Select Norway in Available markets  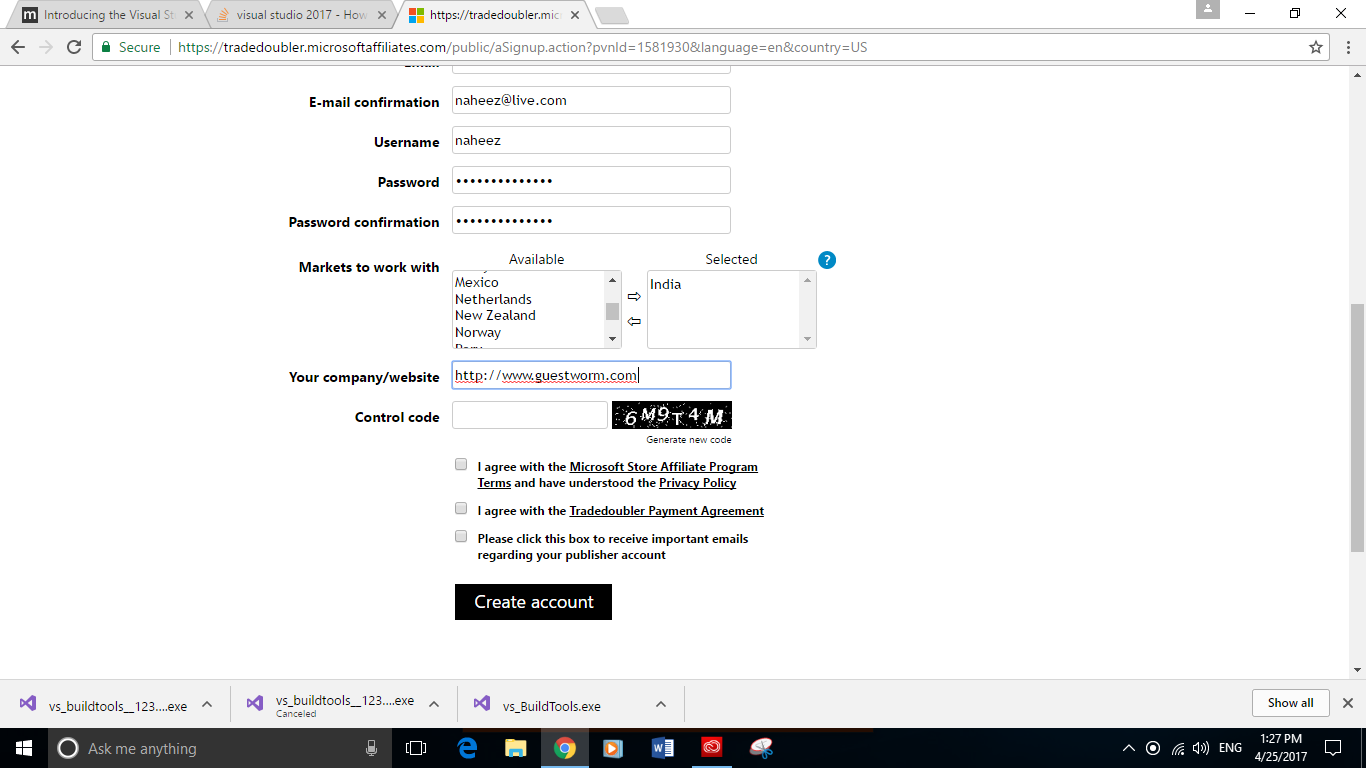tap(478, 332)
